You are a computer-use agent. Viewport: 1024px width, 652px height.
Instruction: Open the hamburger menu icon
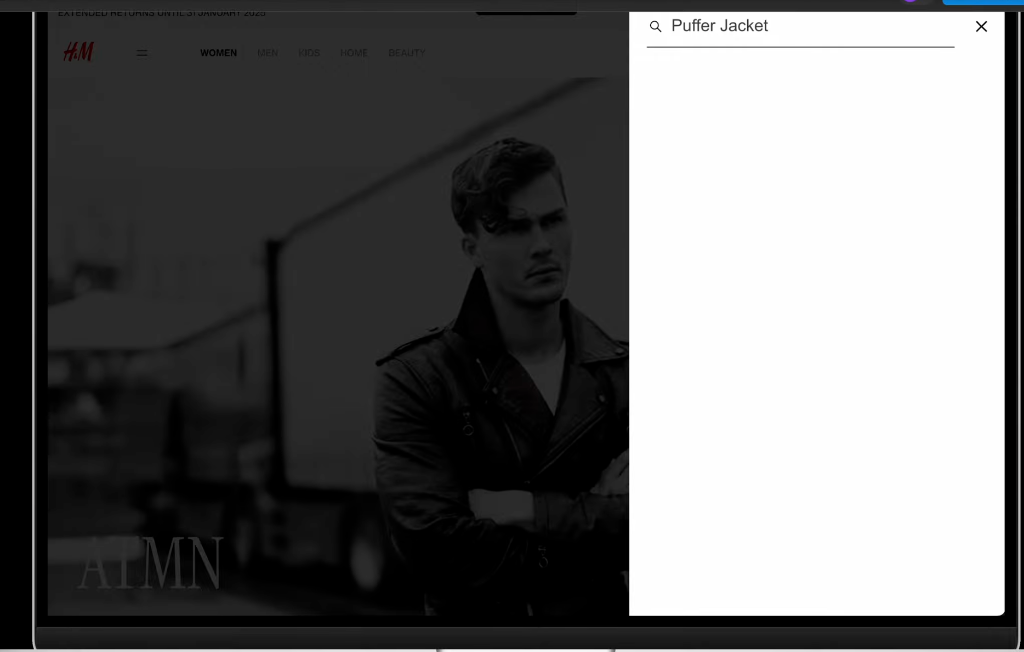(142, 53)
